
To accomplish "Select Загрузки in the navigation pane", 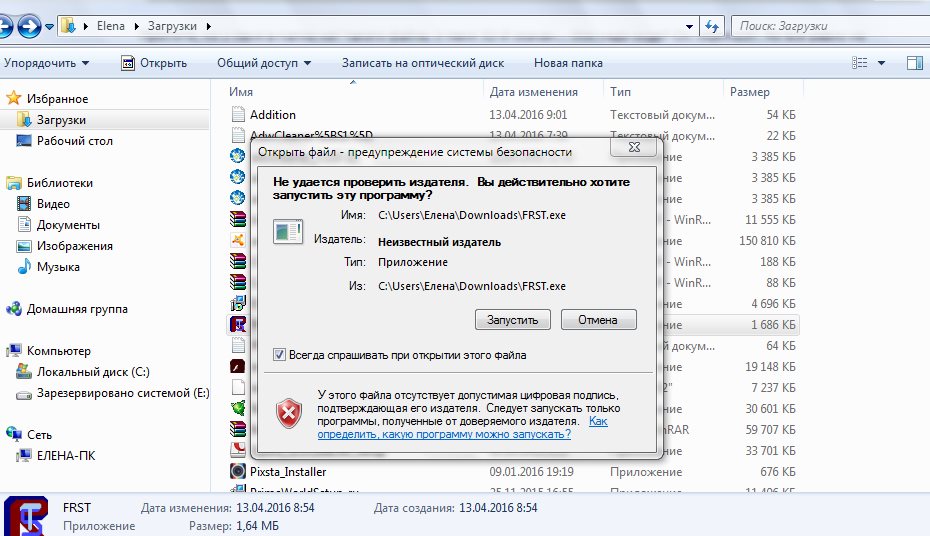I will [61, 120].
